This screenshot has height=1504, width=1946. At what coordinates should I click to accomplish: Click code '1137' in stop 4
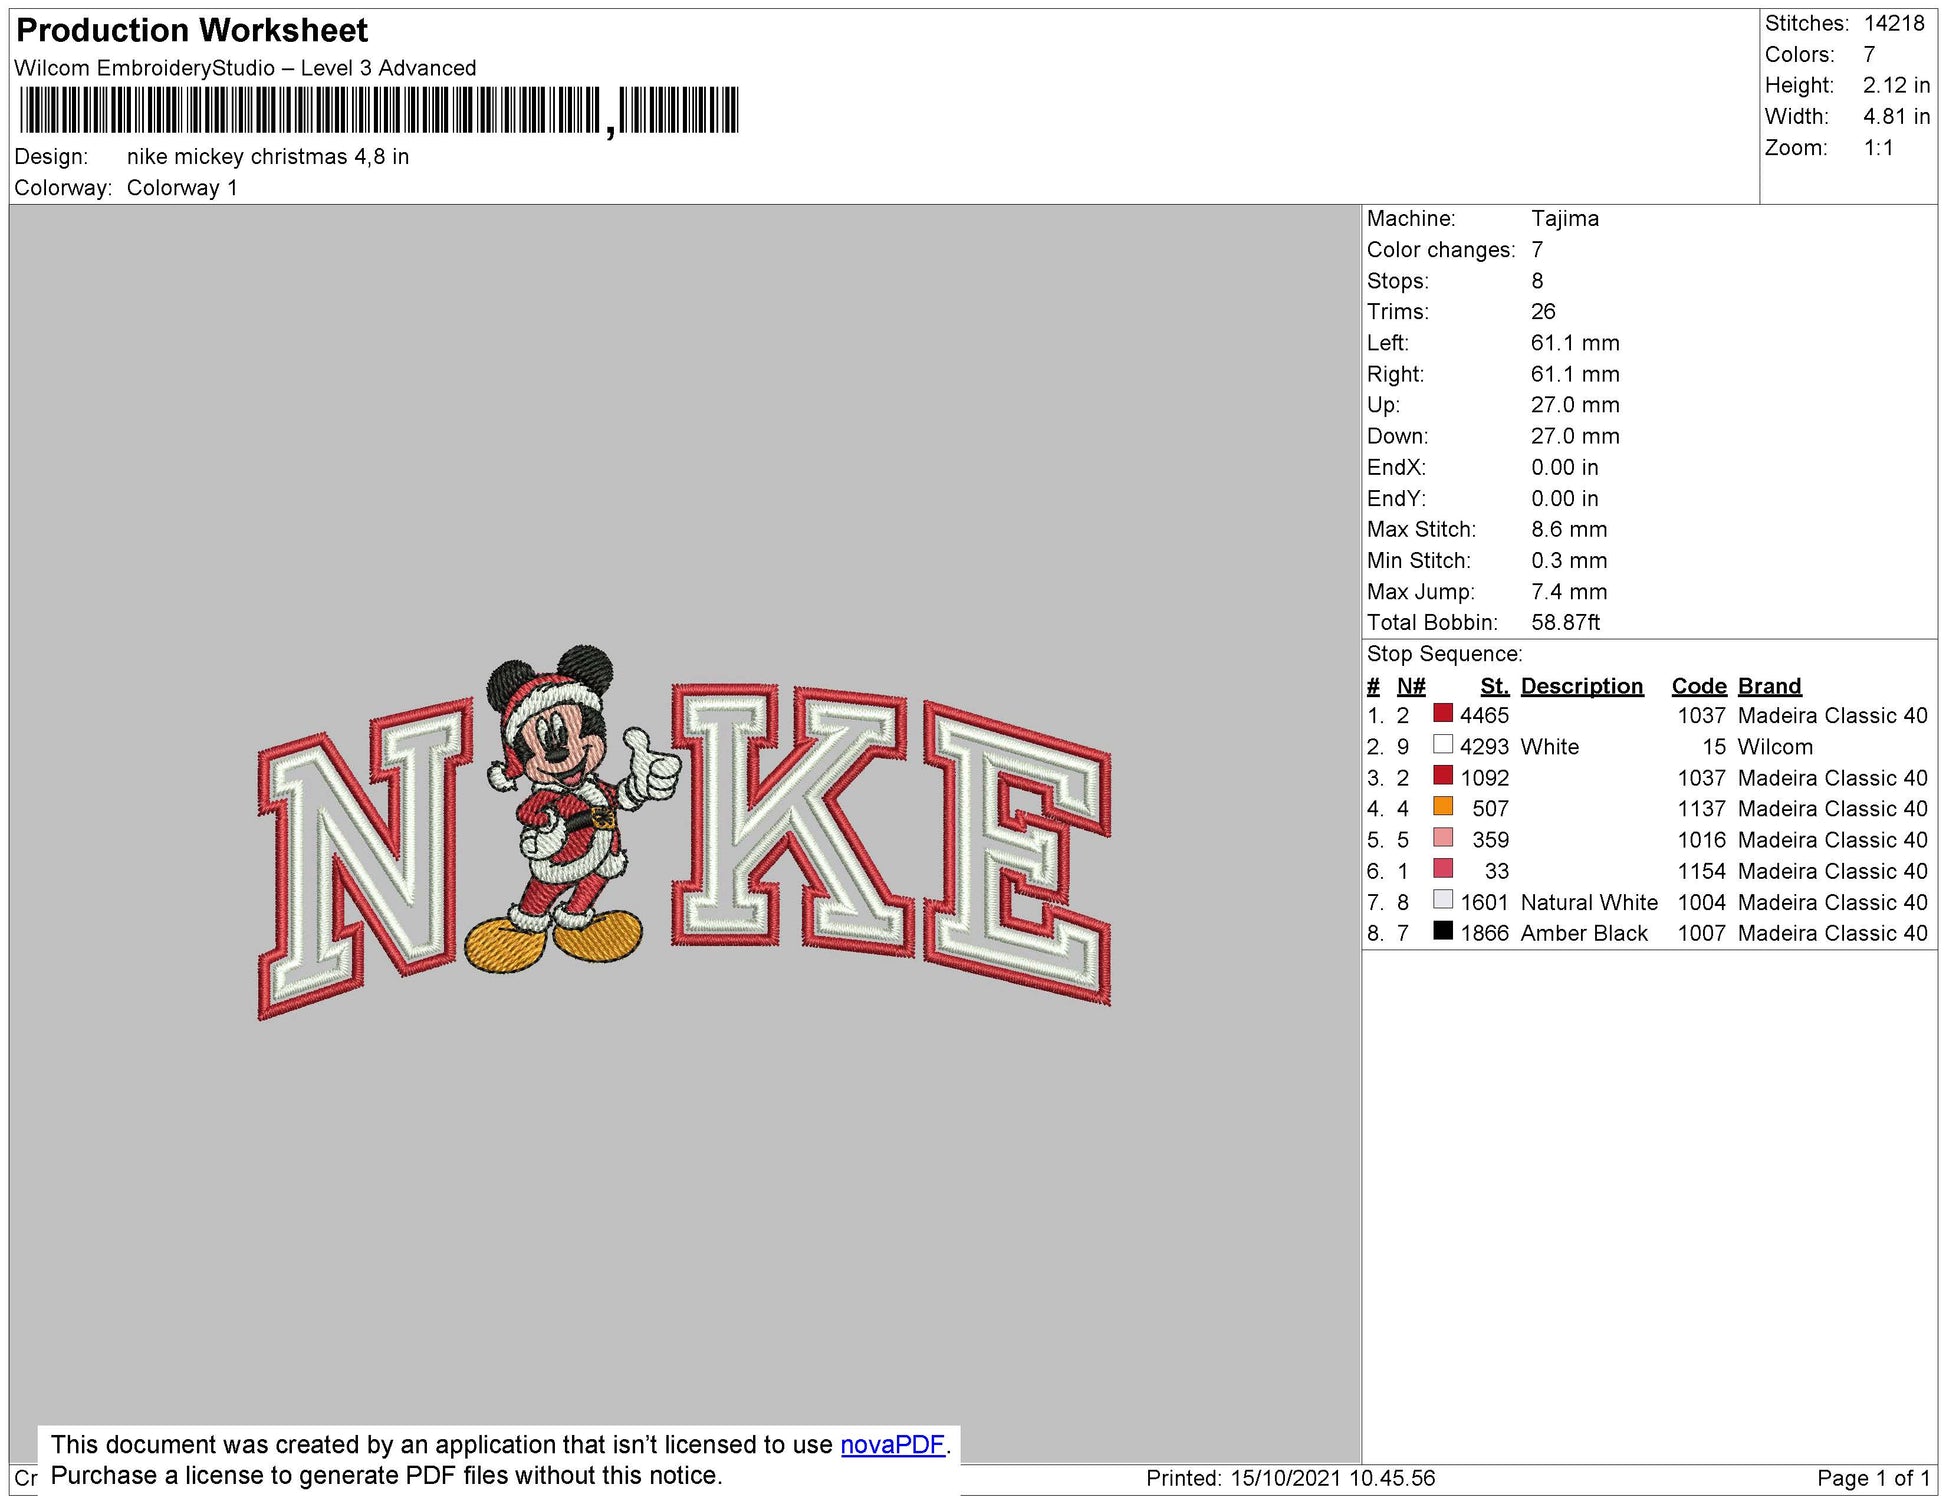click(x=1701, y=809)
